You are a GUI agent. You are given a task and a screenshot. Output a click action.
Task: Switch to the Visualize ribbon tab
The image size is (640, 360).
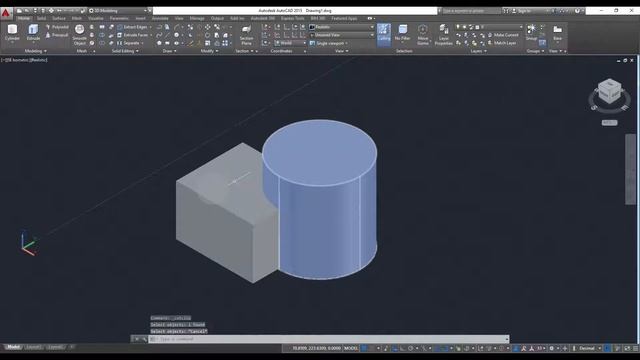tap(96, 18)
